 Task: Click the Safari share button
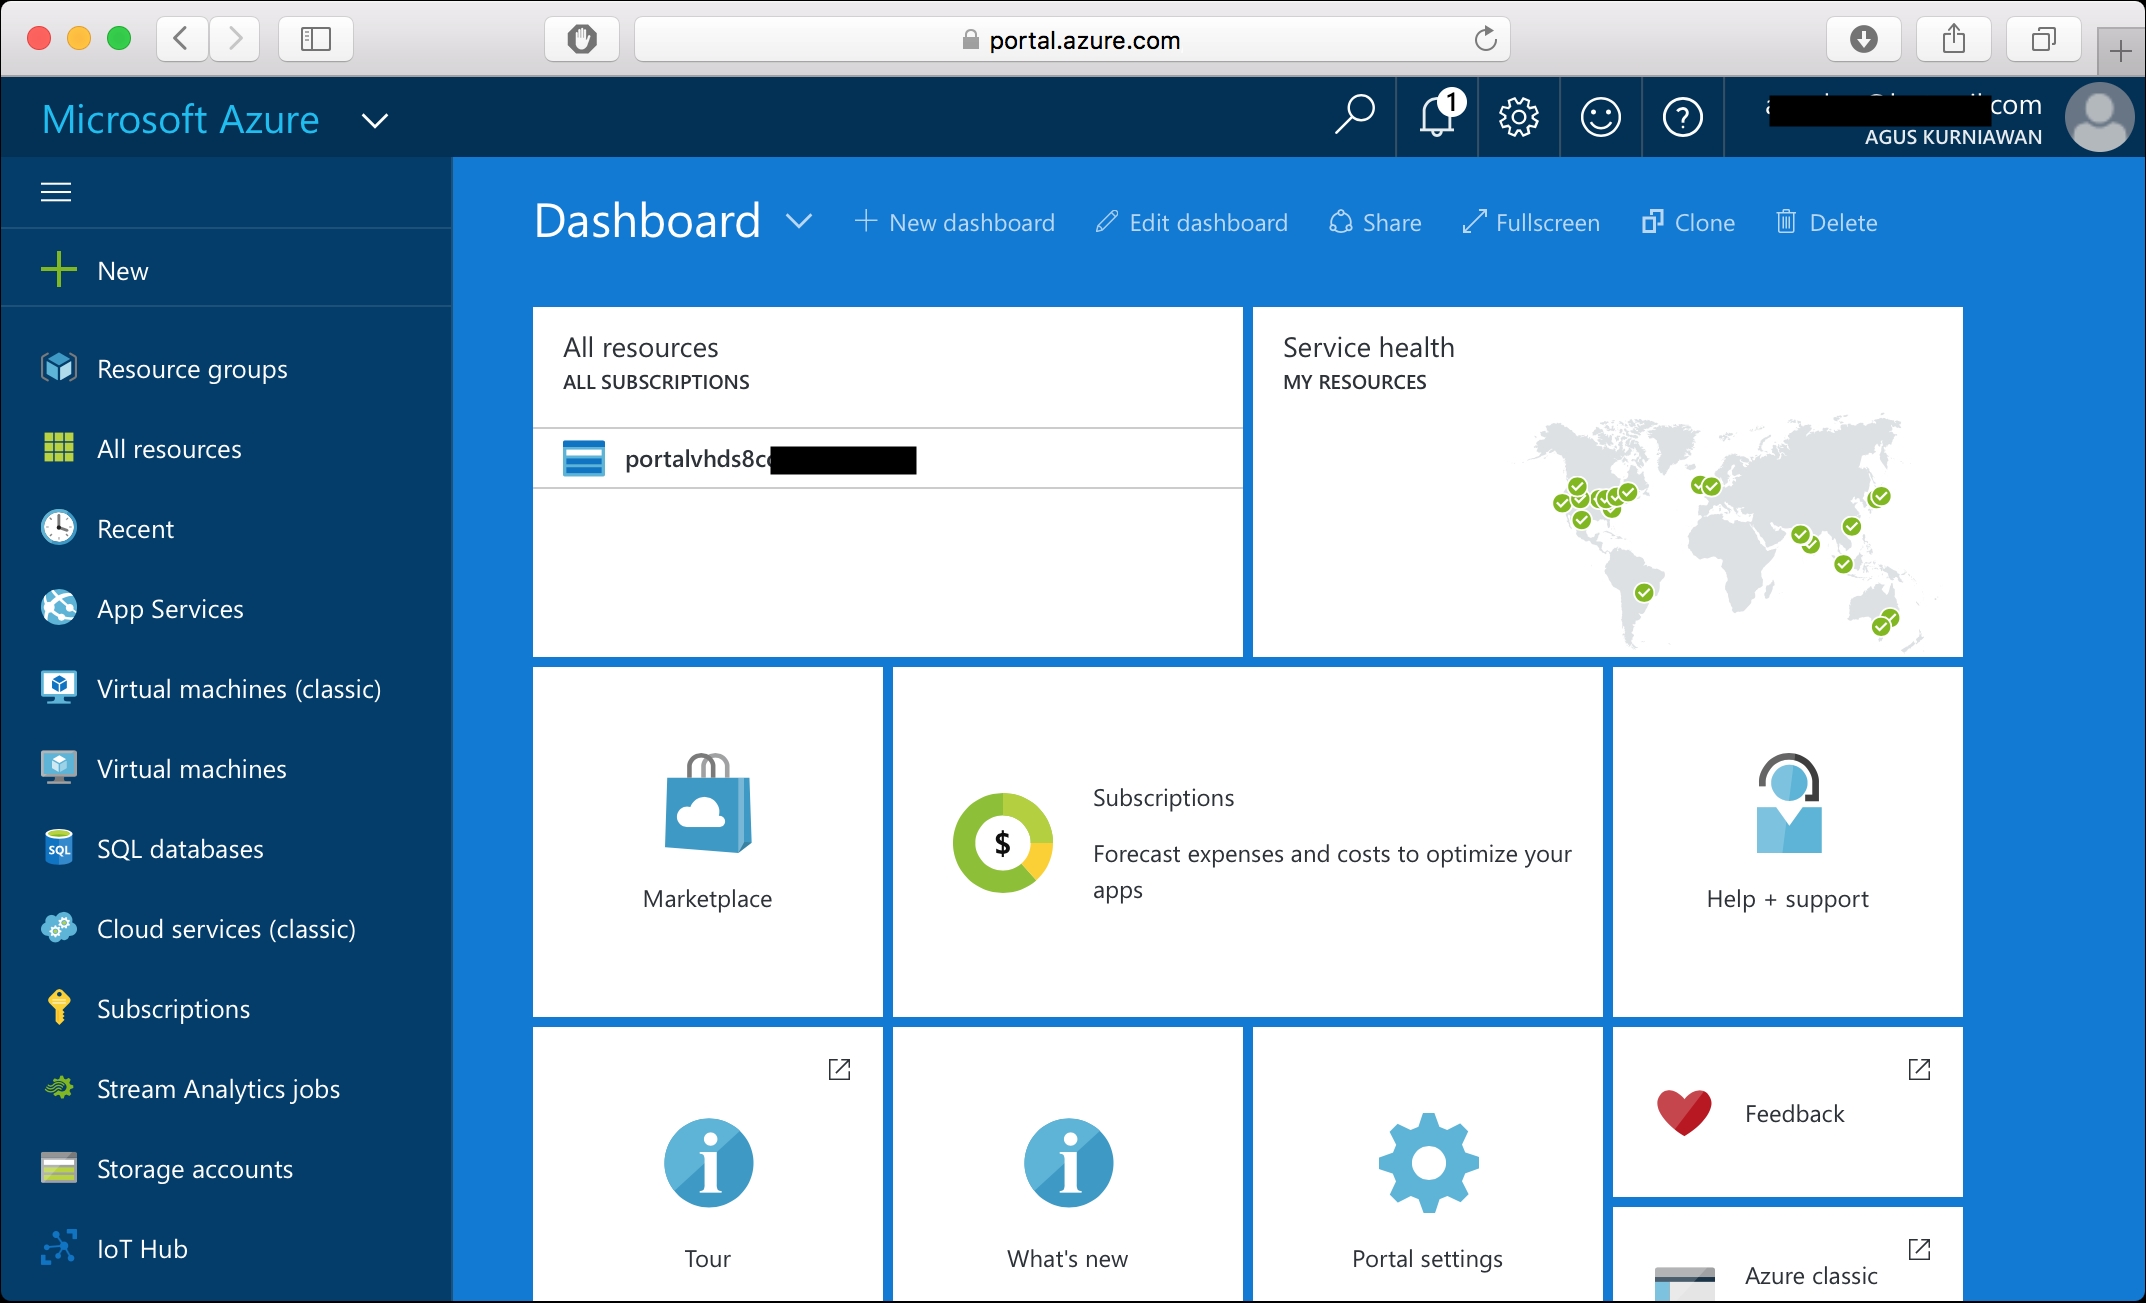point(1953,39)
